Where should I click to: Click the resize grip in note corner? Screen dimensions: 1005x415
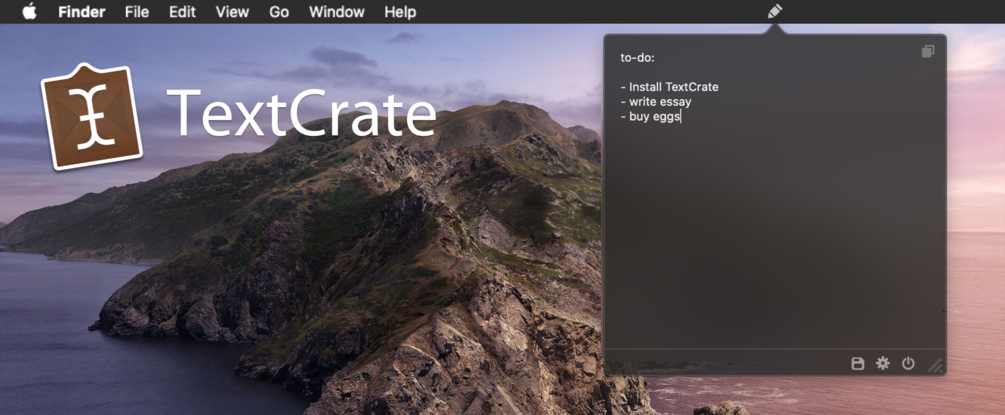click(x=936, y=366)
